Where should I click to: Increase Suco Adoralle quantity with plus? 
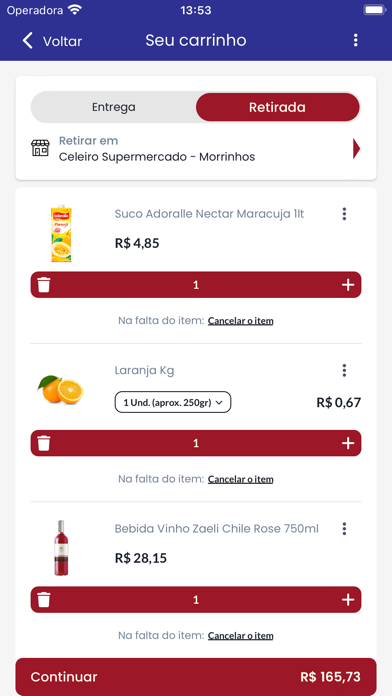coord(348,285)
